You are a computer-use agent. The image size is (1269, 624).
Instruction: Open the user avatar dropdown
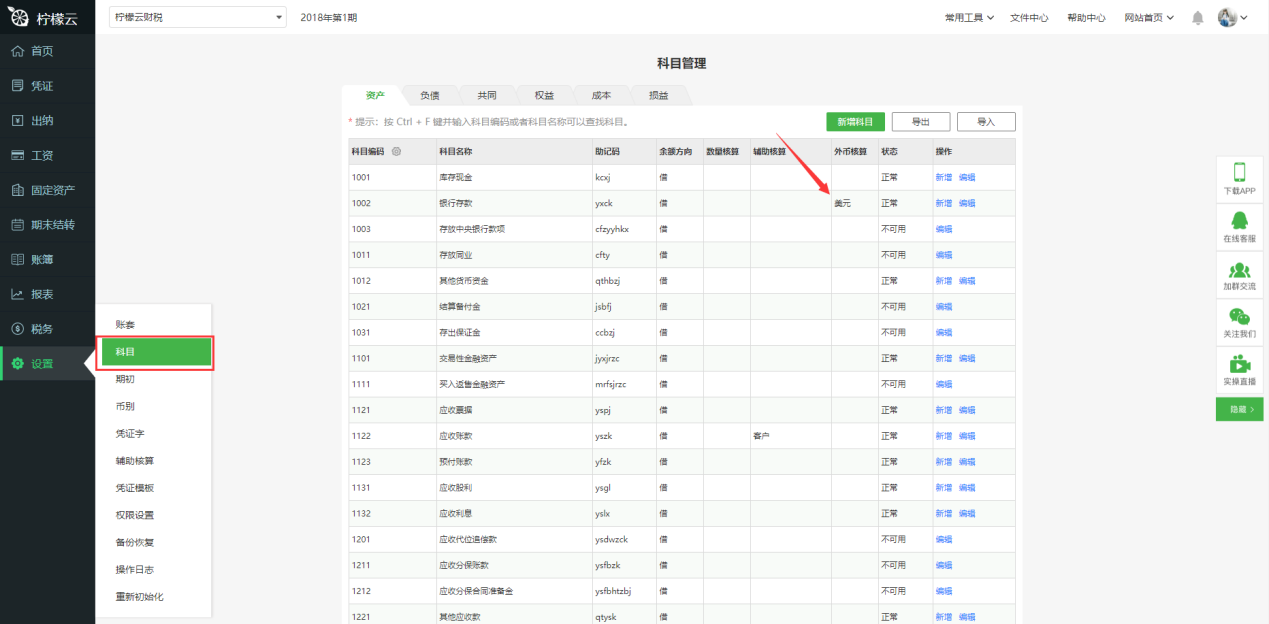[x=1232, y=18]
